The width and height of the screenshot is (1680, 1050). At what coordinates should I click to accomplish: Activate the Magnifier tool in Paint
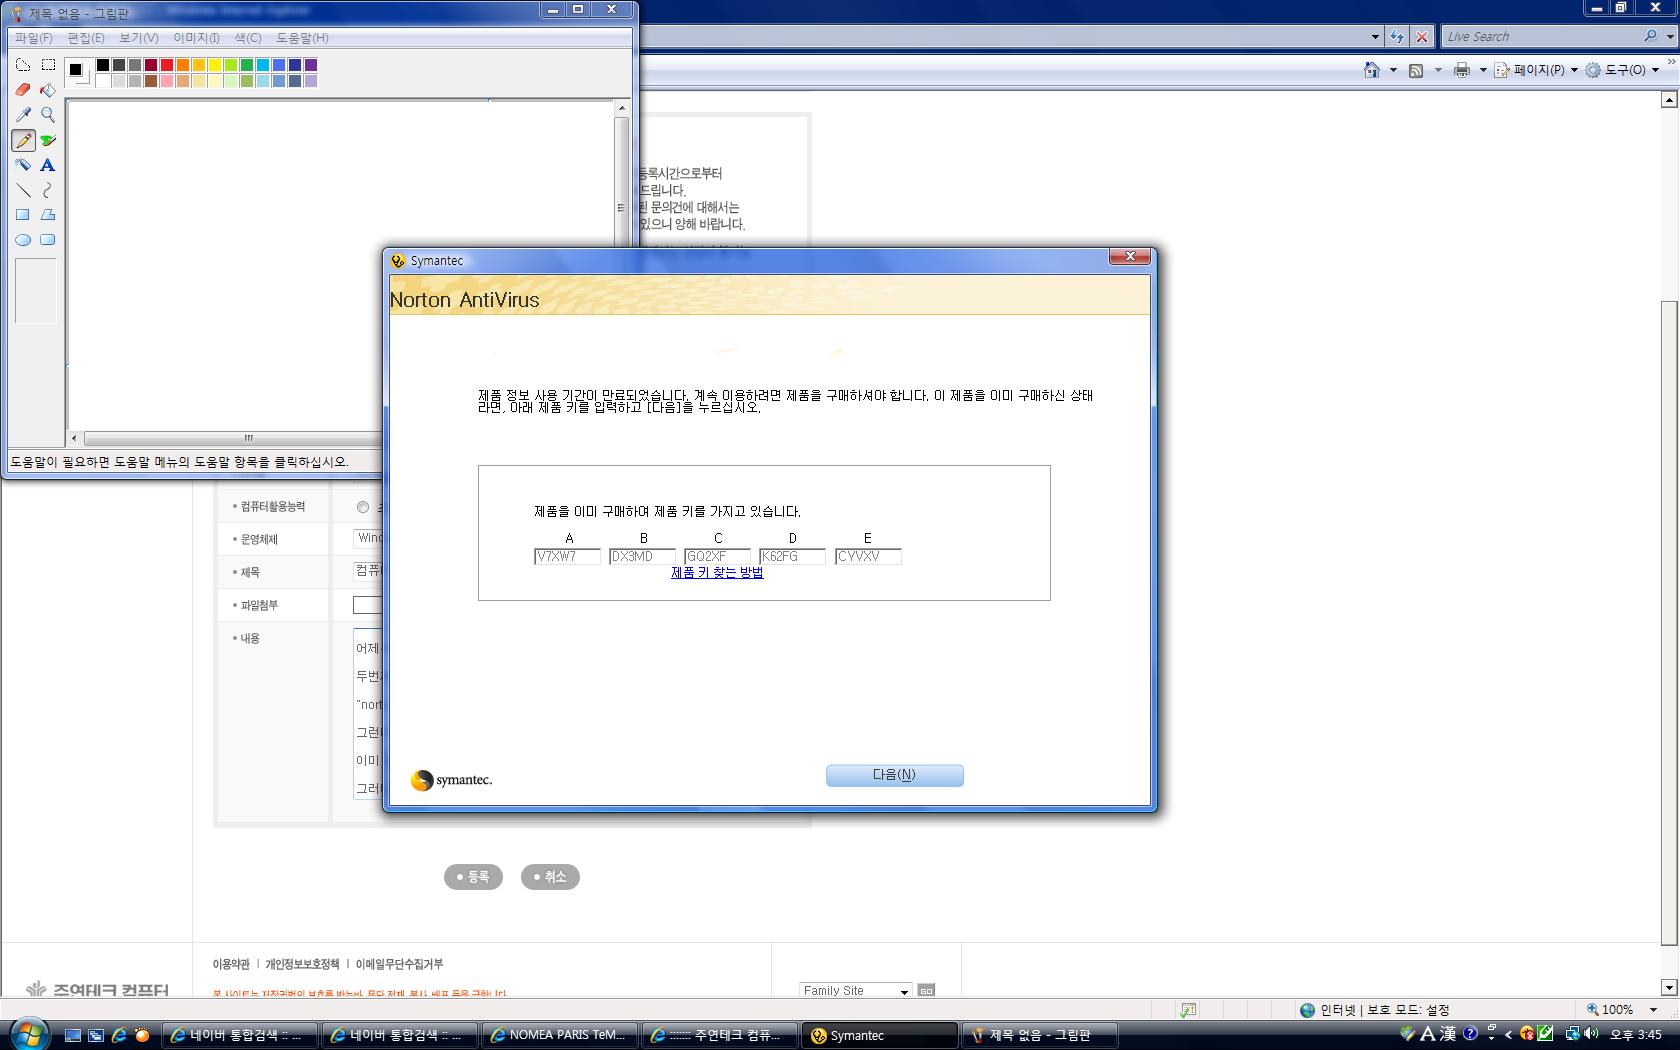pos(48,115)
